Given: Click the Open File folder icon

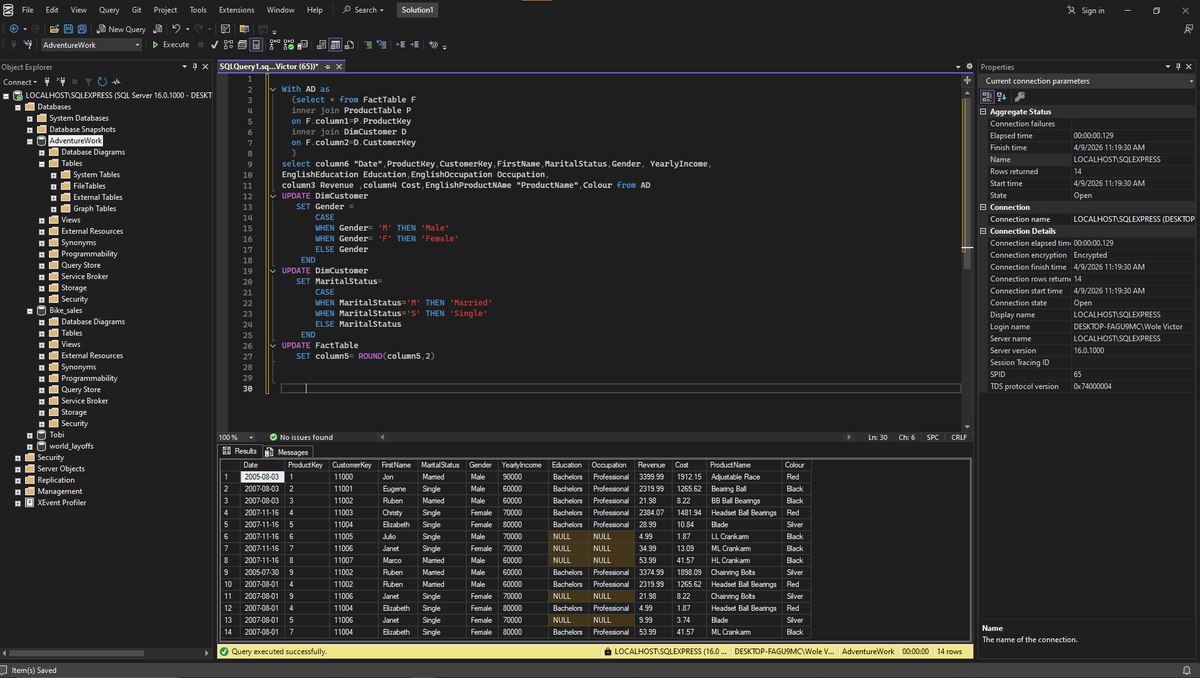Looking at the screenshot, I should pyautogui.click(x=54, y=29).
